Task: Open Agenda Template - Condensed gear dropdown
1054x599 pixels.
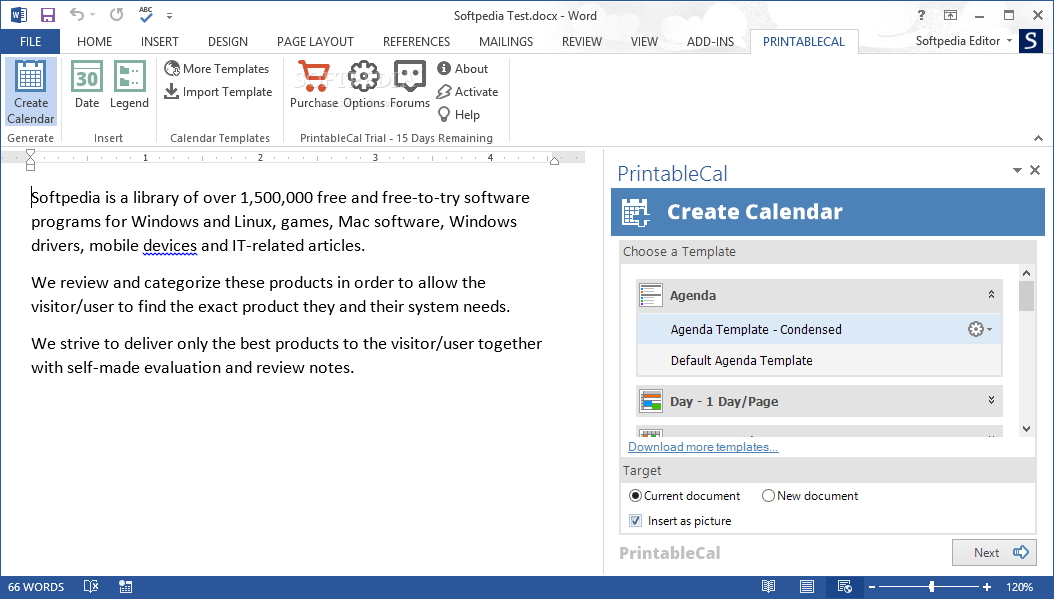Action: [980, 329]
